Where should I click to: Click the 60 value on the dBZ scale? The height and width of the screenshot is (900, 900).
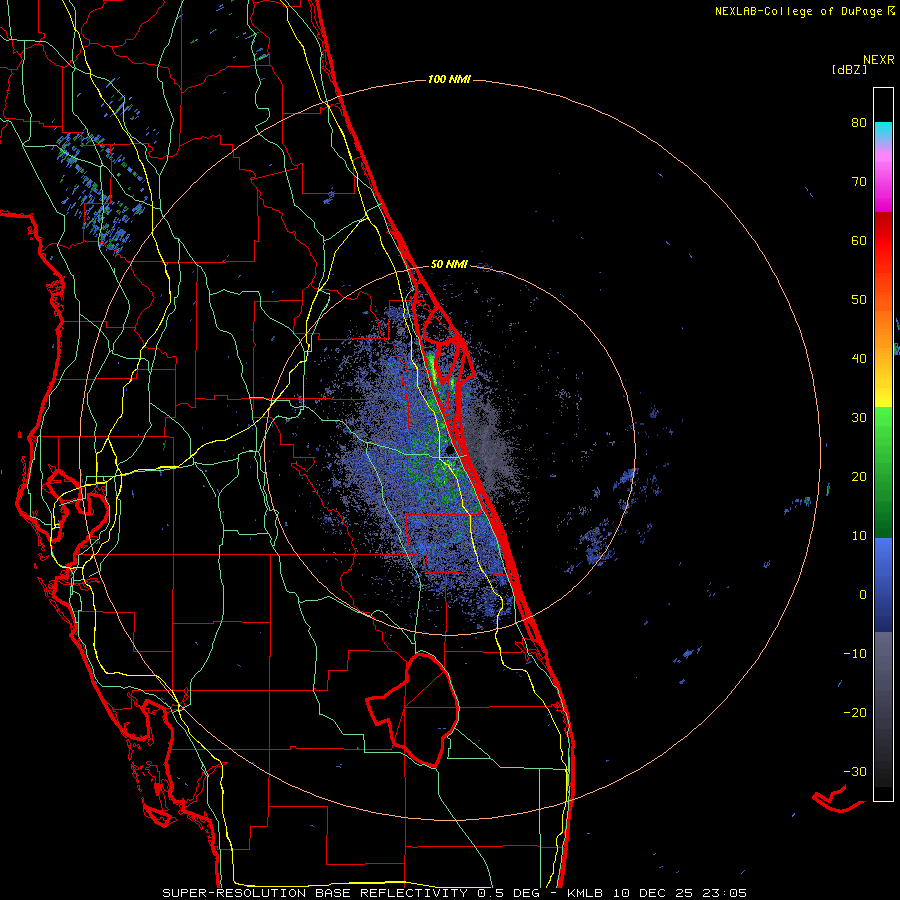(x=859, y=240)
